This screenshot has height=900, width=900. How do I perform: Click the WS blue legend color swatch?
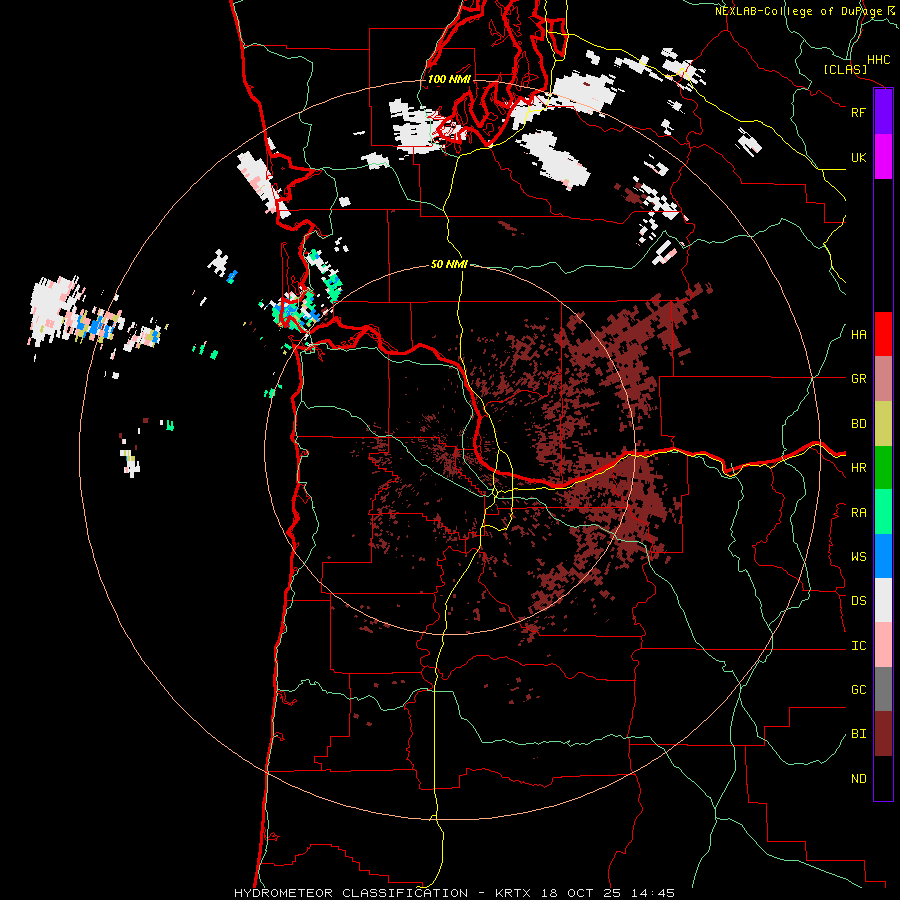click(x=883, y=556)
